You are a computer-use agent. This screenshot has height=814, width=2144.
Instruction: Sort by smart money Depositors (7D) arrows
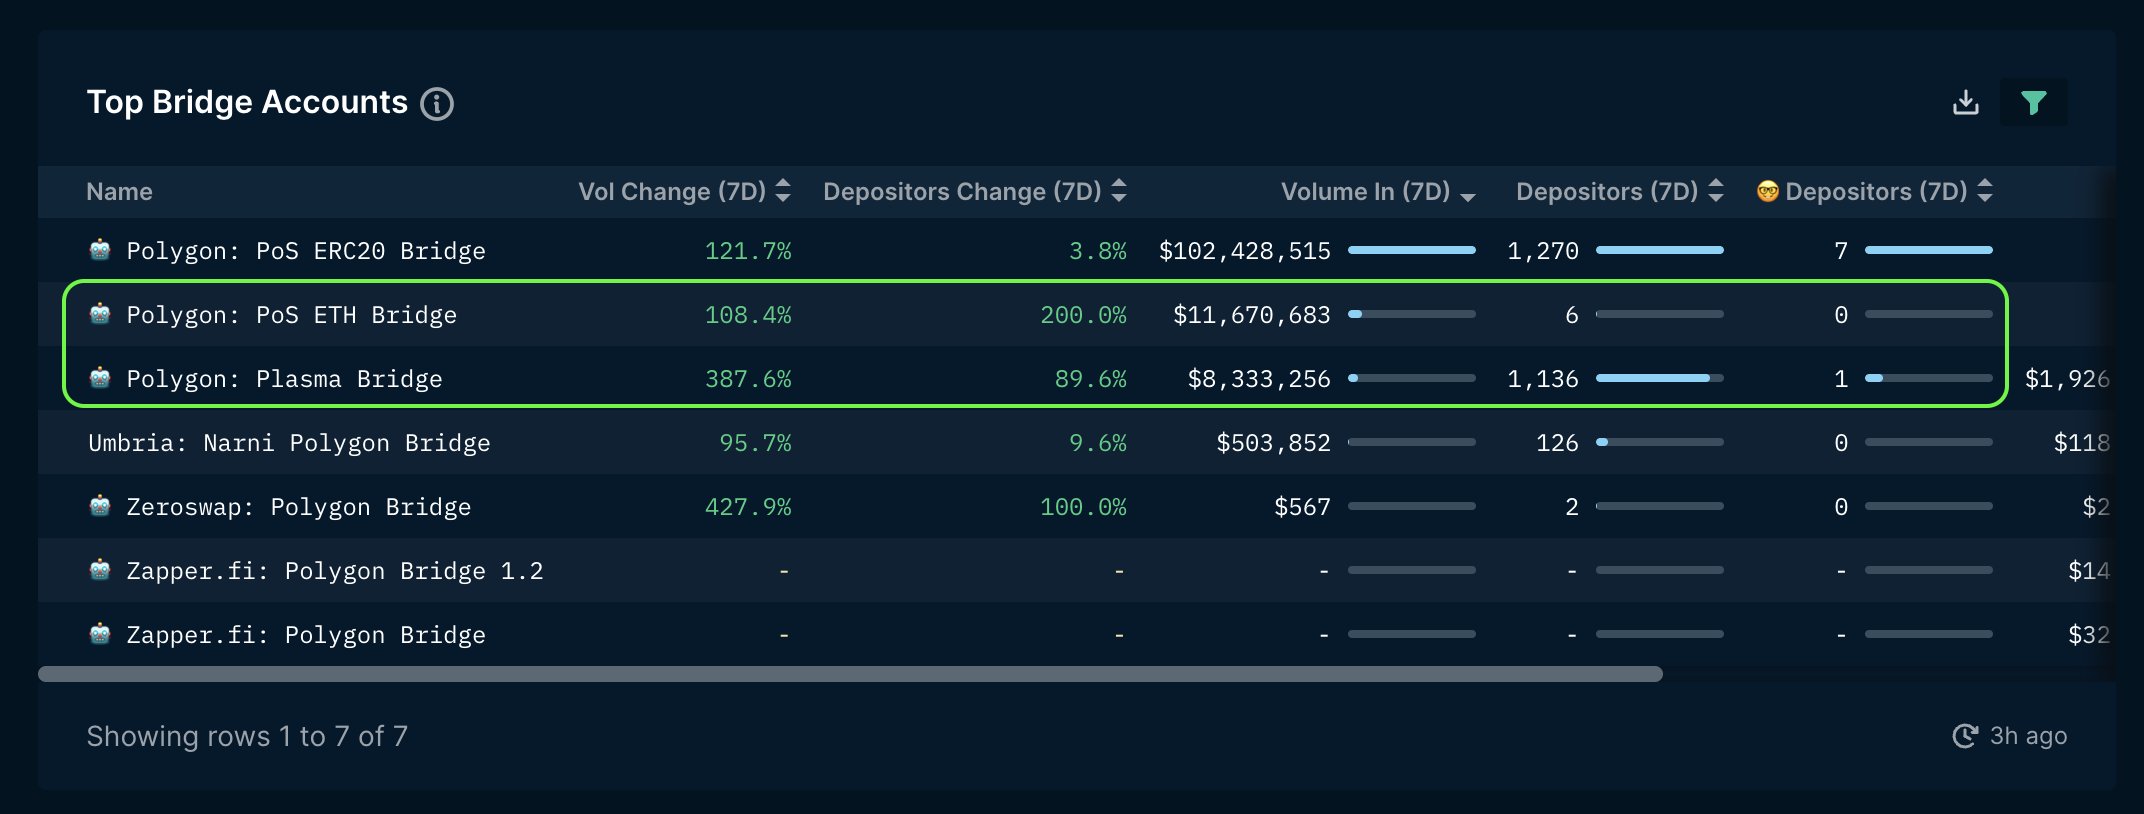[1985, 190]
